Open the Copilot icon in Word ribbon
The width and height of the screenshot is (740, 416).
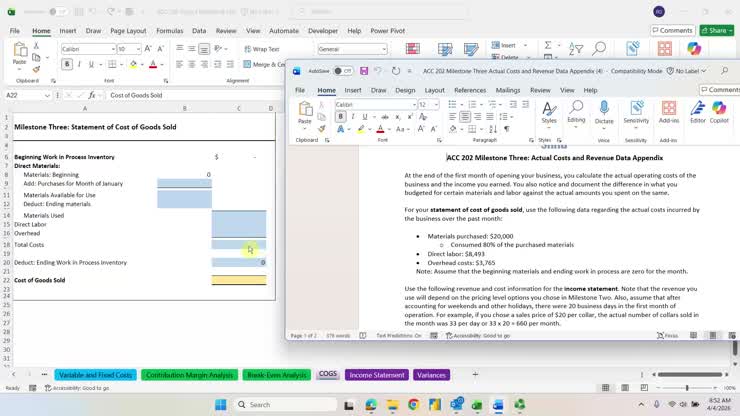719,109
